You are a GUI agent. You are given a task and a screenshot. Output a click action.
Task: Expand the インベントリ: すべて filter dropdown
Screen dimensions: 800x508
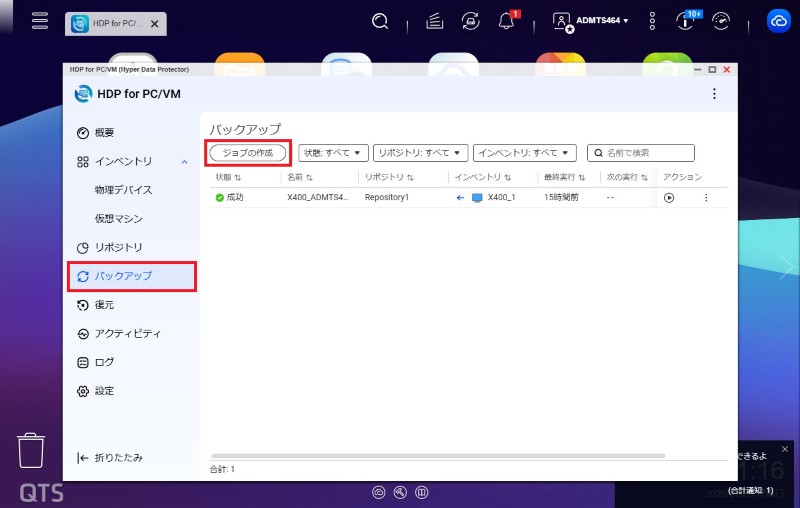(525, 153)
